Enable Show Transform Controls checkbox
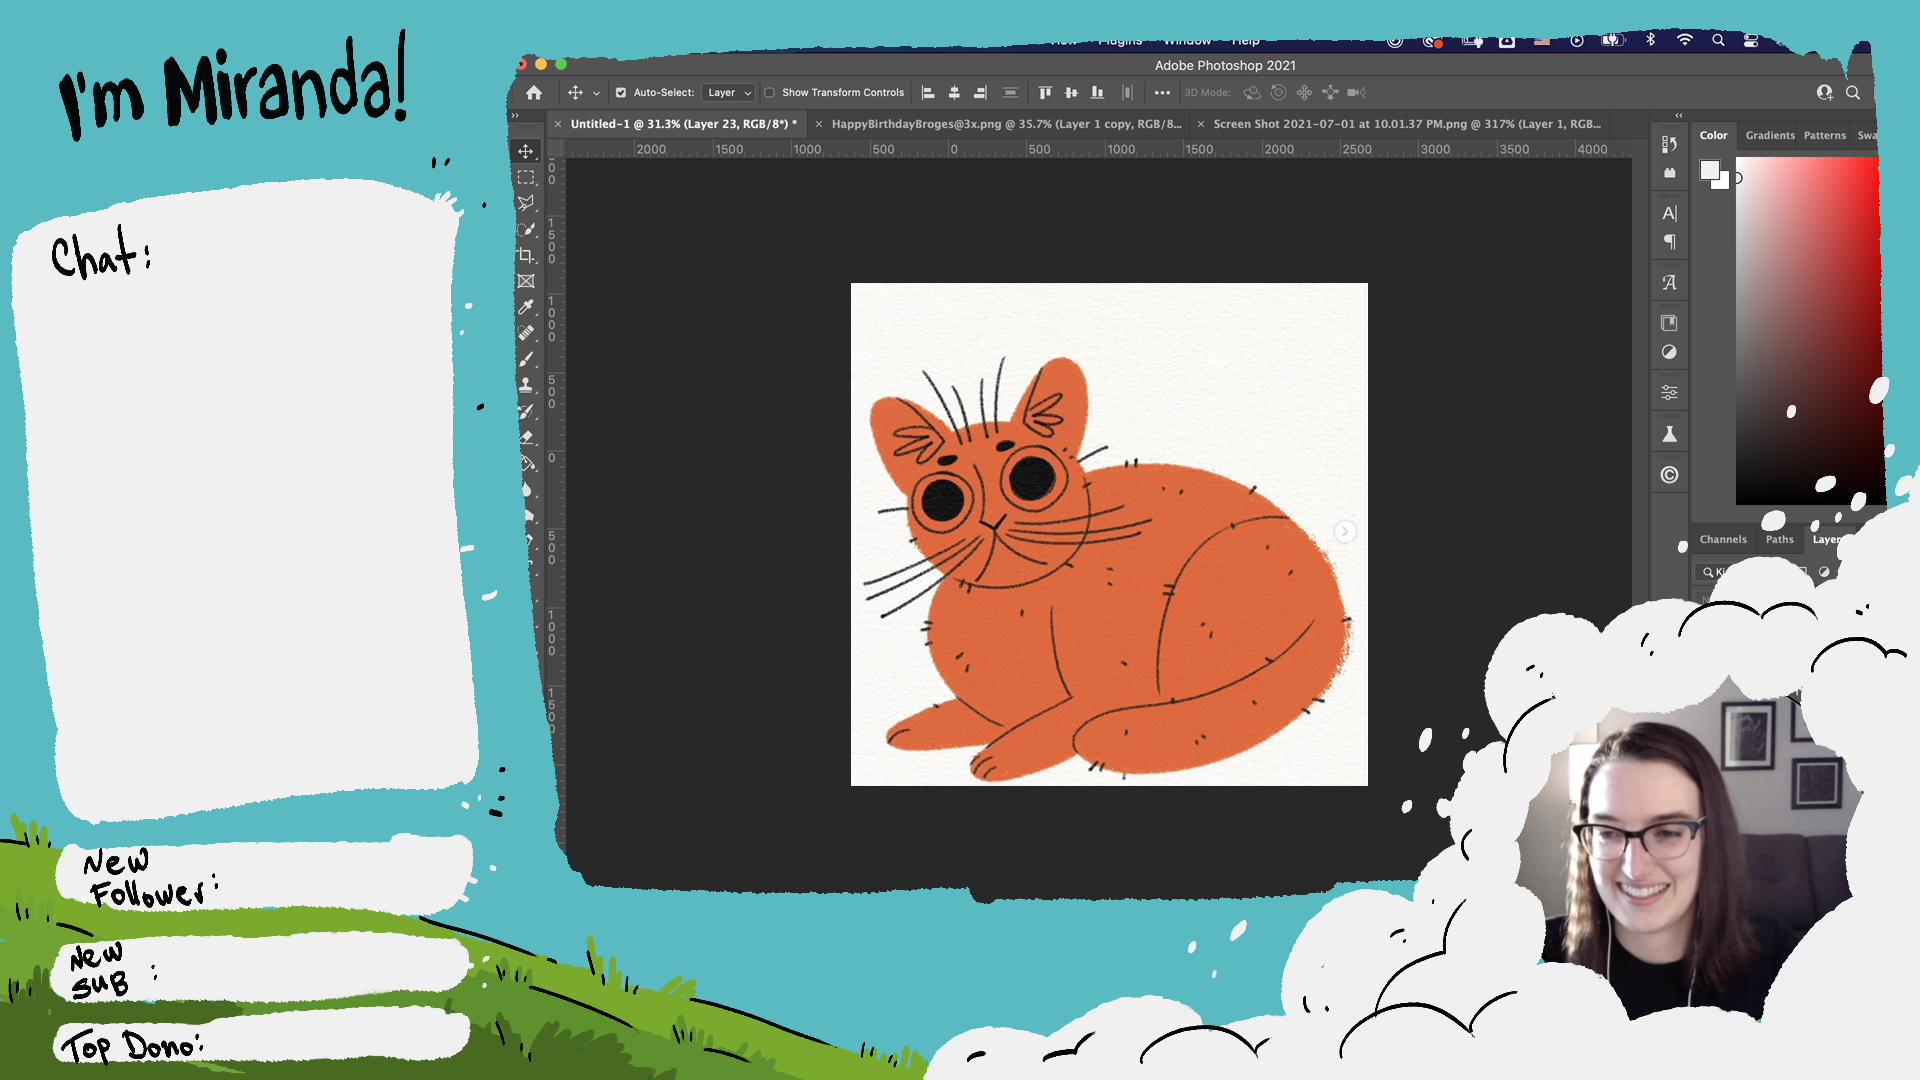The image size is (1920, 1080). coord(770,92)
